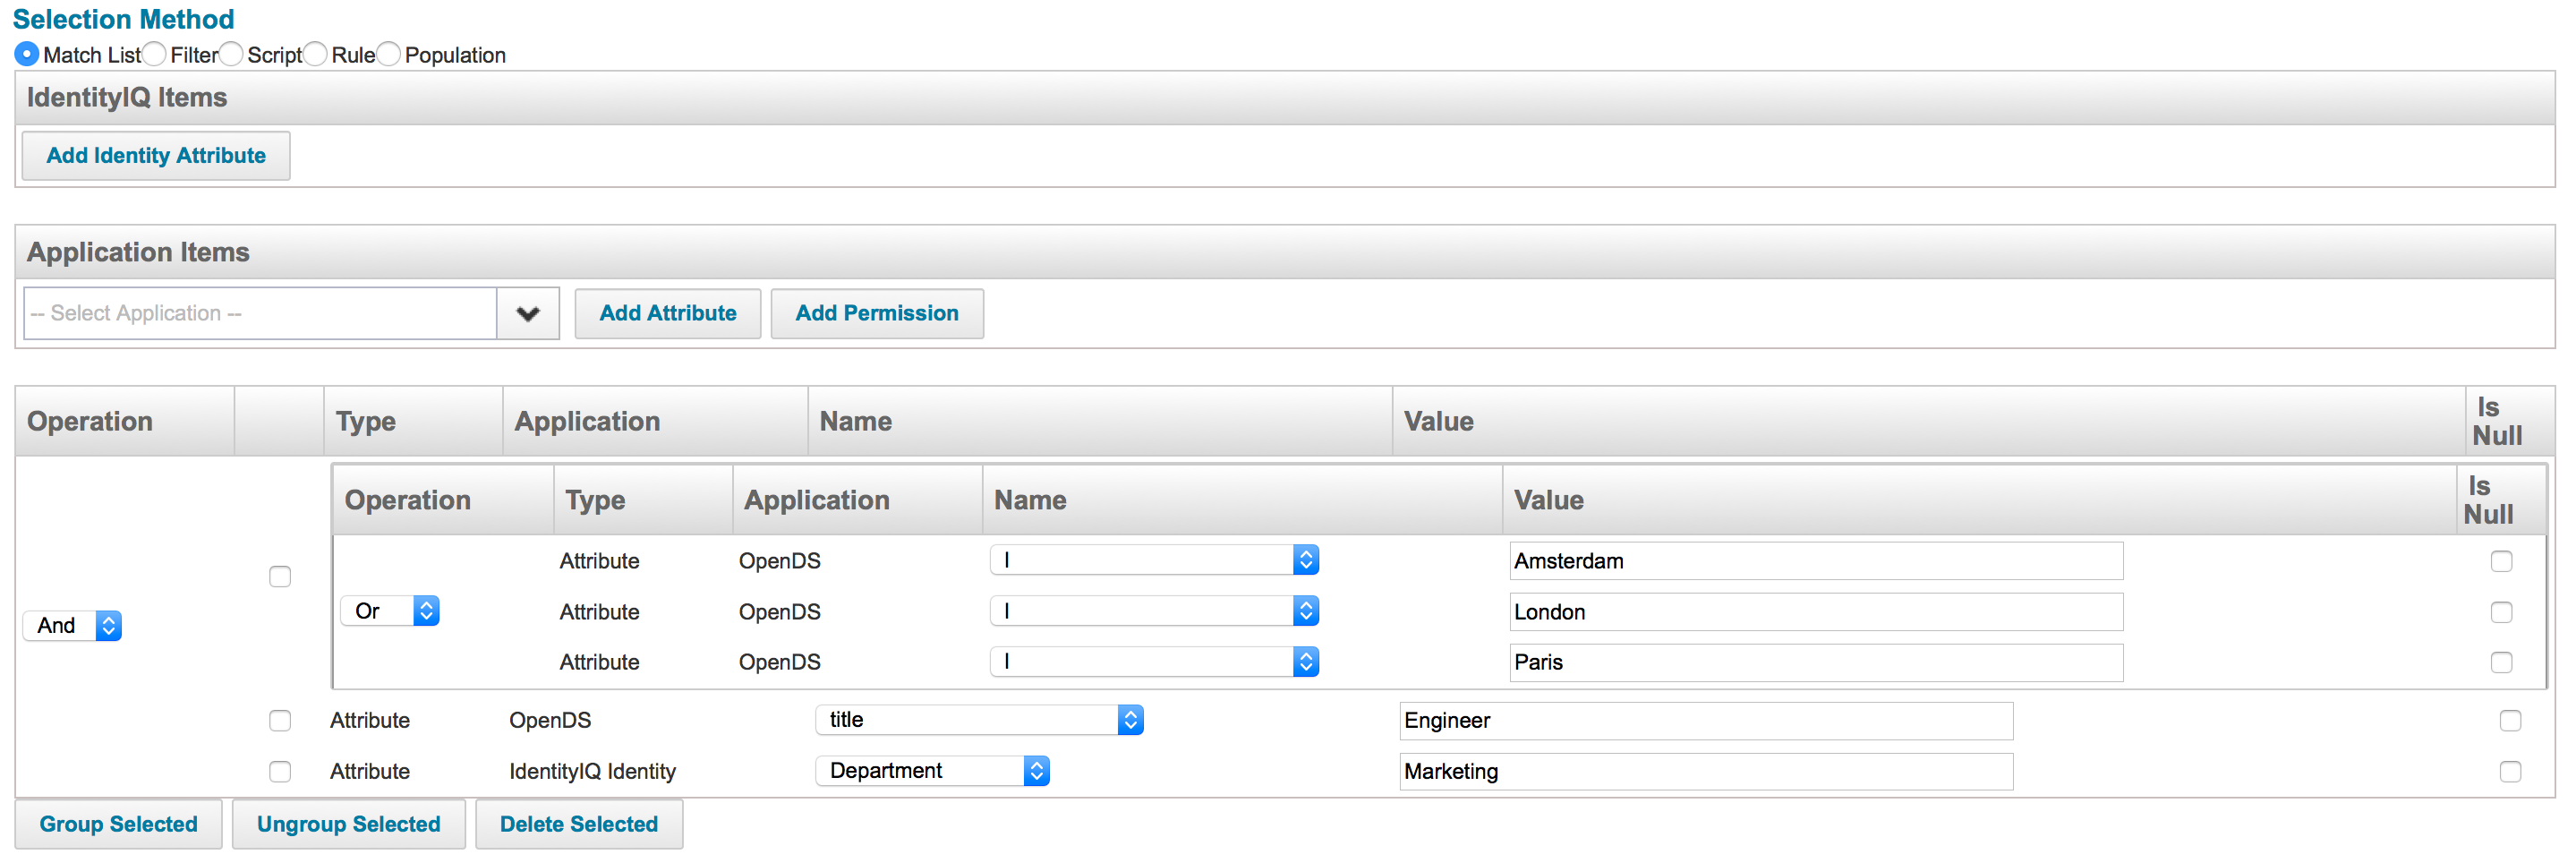Open the Or operation dropdown

pos(390,611)
